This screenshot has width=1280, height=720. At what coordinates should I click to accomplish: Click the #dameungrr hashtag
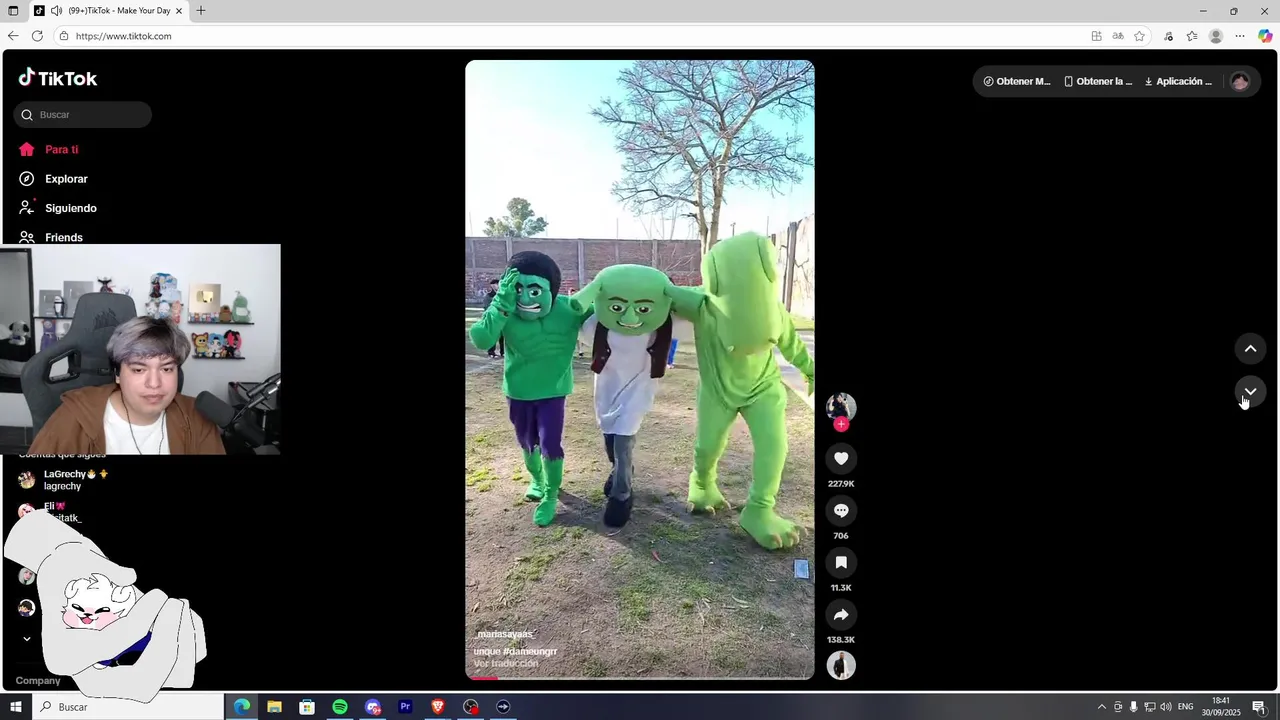(530, 651)
